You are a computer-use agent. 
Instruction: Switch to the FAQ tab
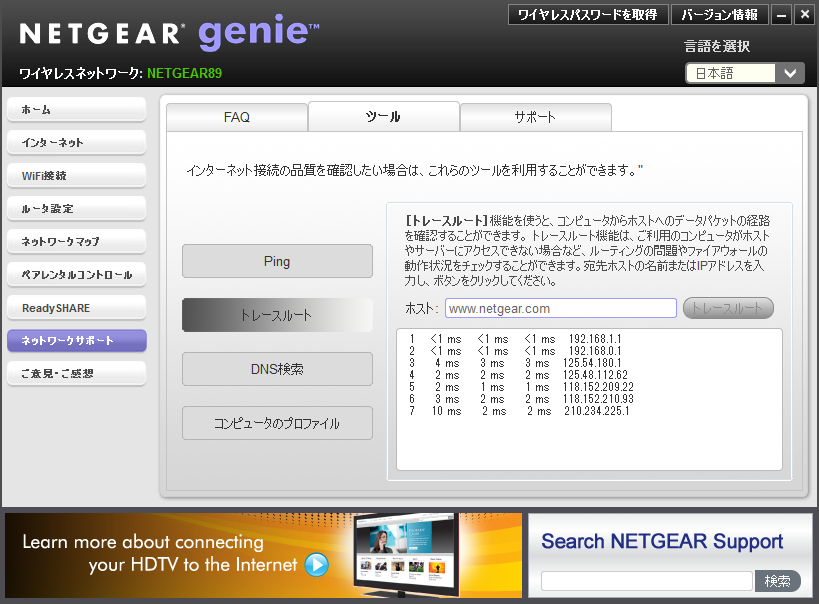237,117
